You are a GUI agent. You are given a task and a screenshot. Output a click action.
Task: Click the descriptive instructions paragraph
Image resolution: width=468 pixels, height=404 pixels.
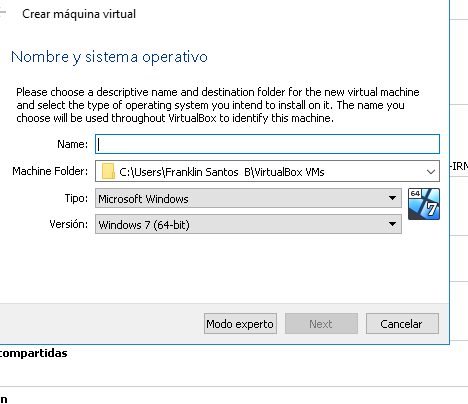point(218,105)
